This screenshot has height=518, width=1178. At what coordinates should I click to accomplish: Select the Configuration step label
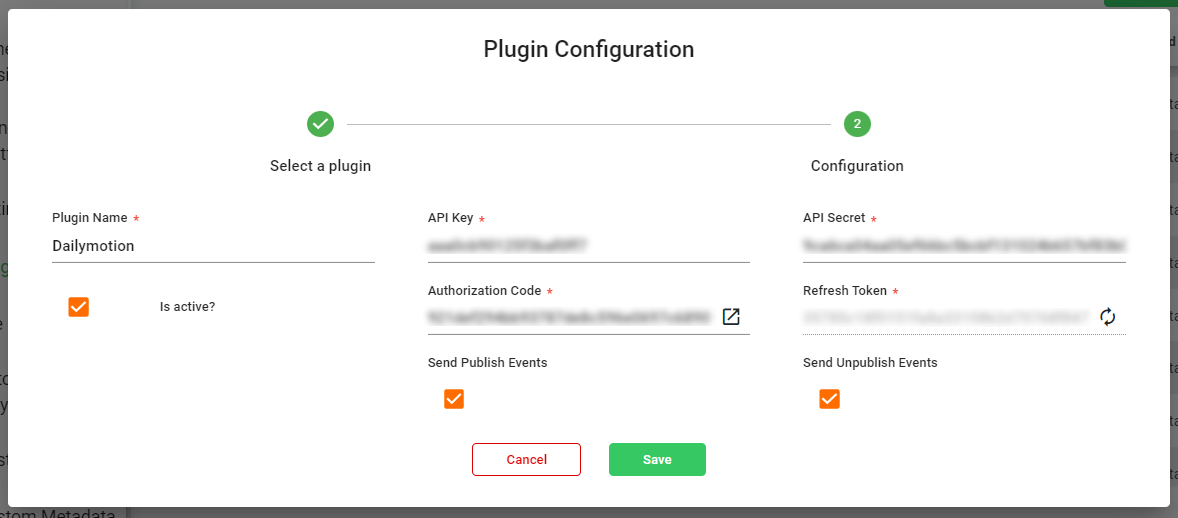point(857,166)
